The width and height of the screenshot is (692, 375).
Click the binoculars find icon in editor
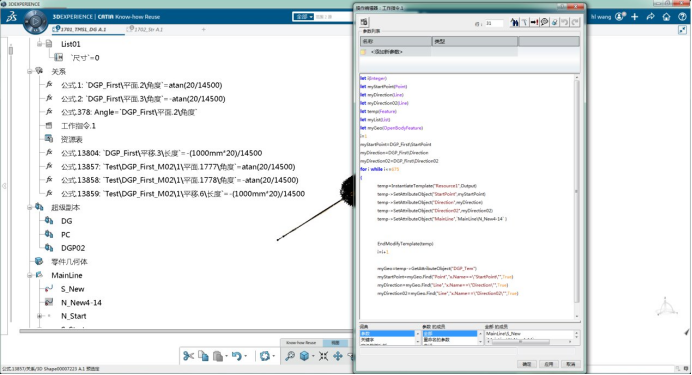(x=515, y=22)
